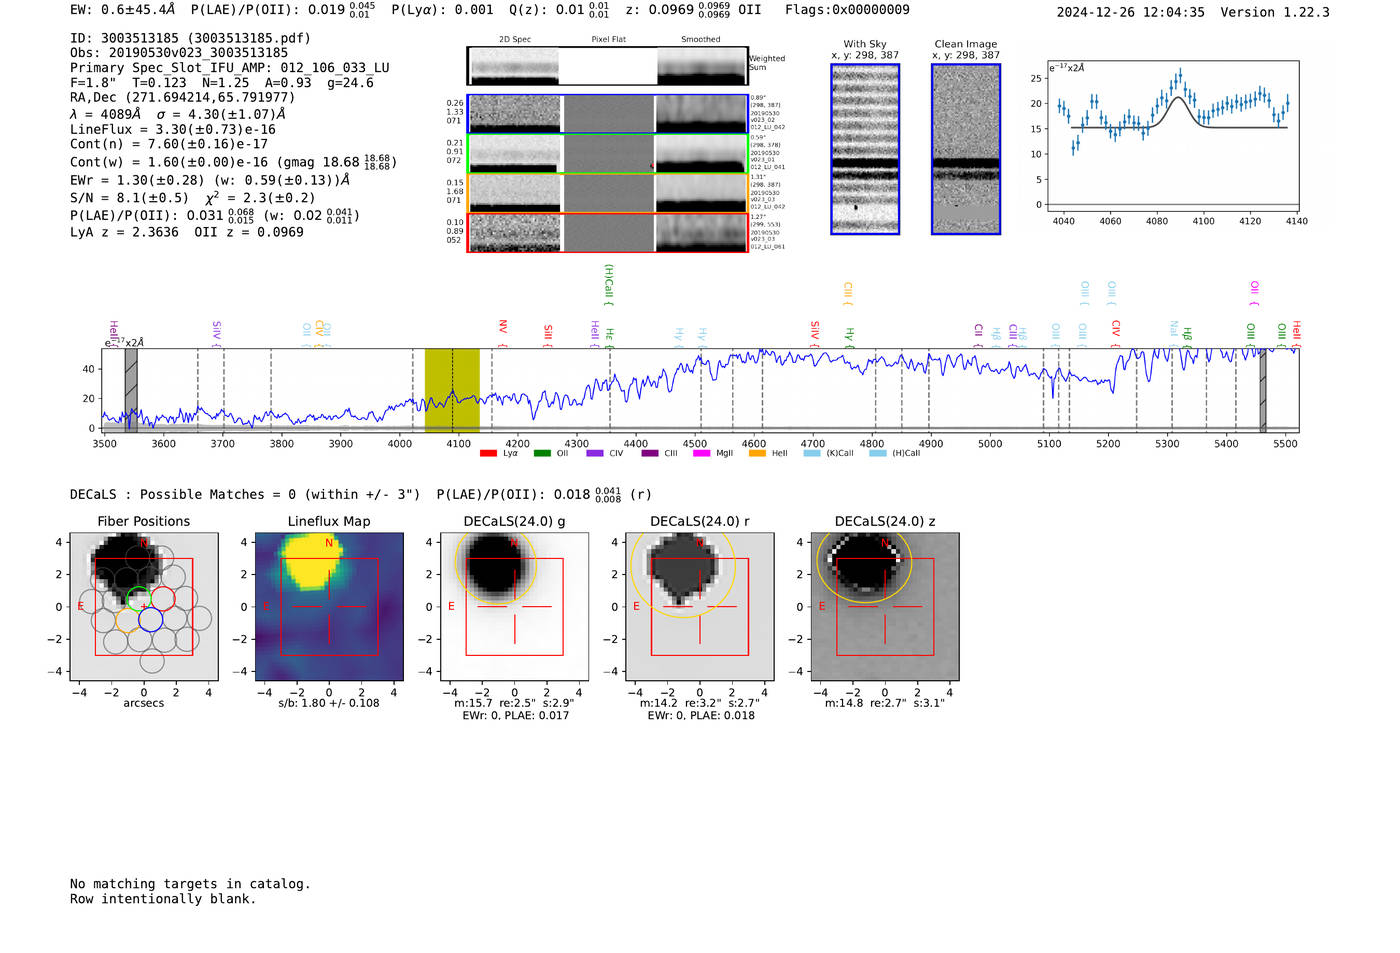Click the gray hatched region near 3540 Å
The width and height of the screenshot is (1400, 953).
[131, 390]
